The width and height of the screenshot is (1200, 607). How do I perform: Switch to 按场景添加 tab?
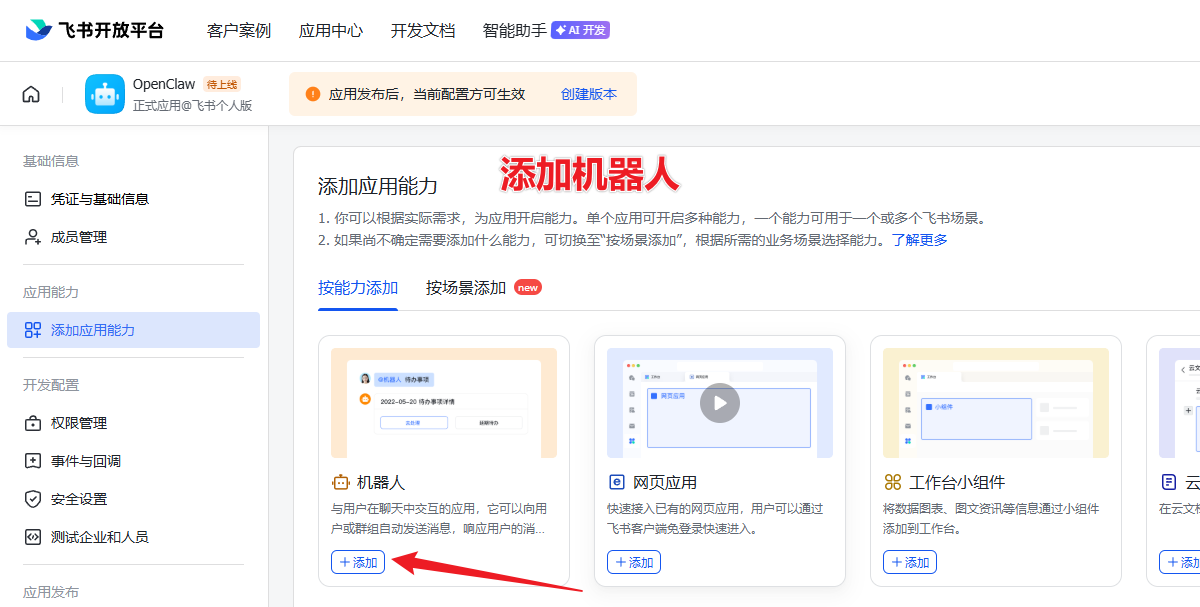466,288
